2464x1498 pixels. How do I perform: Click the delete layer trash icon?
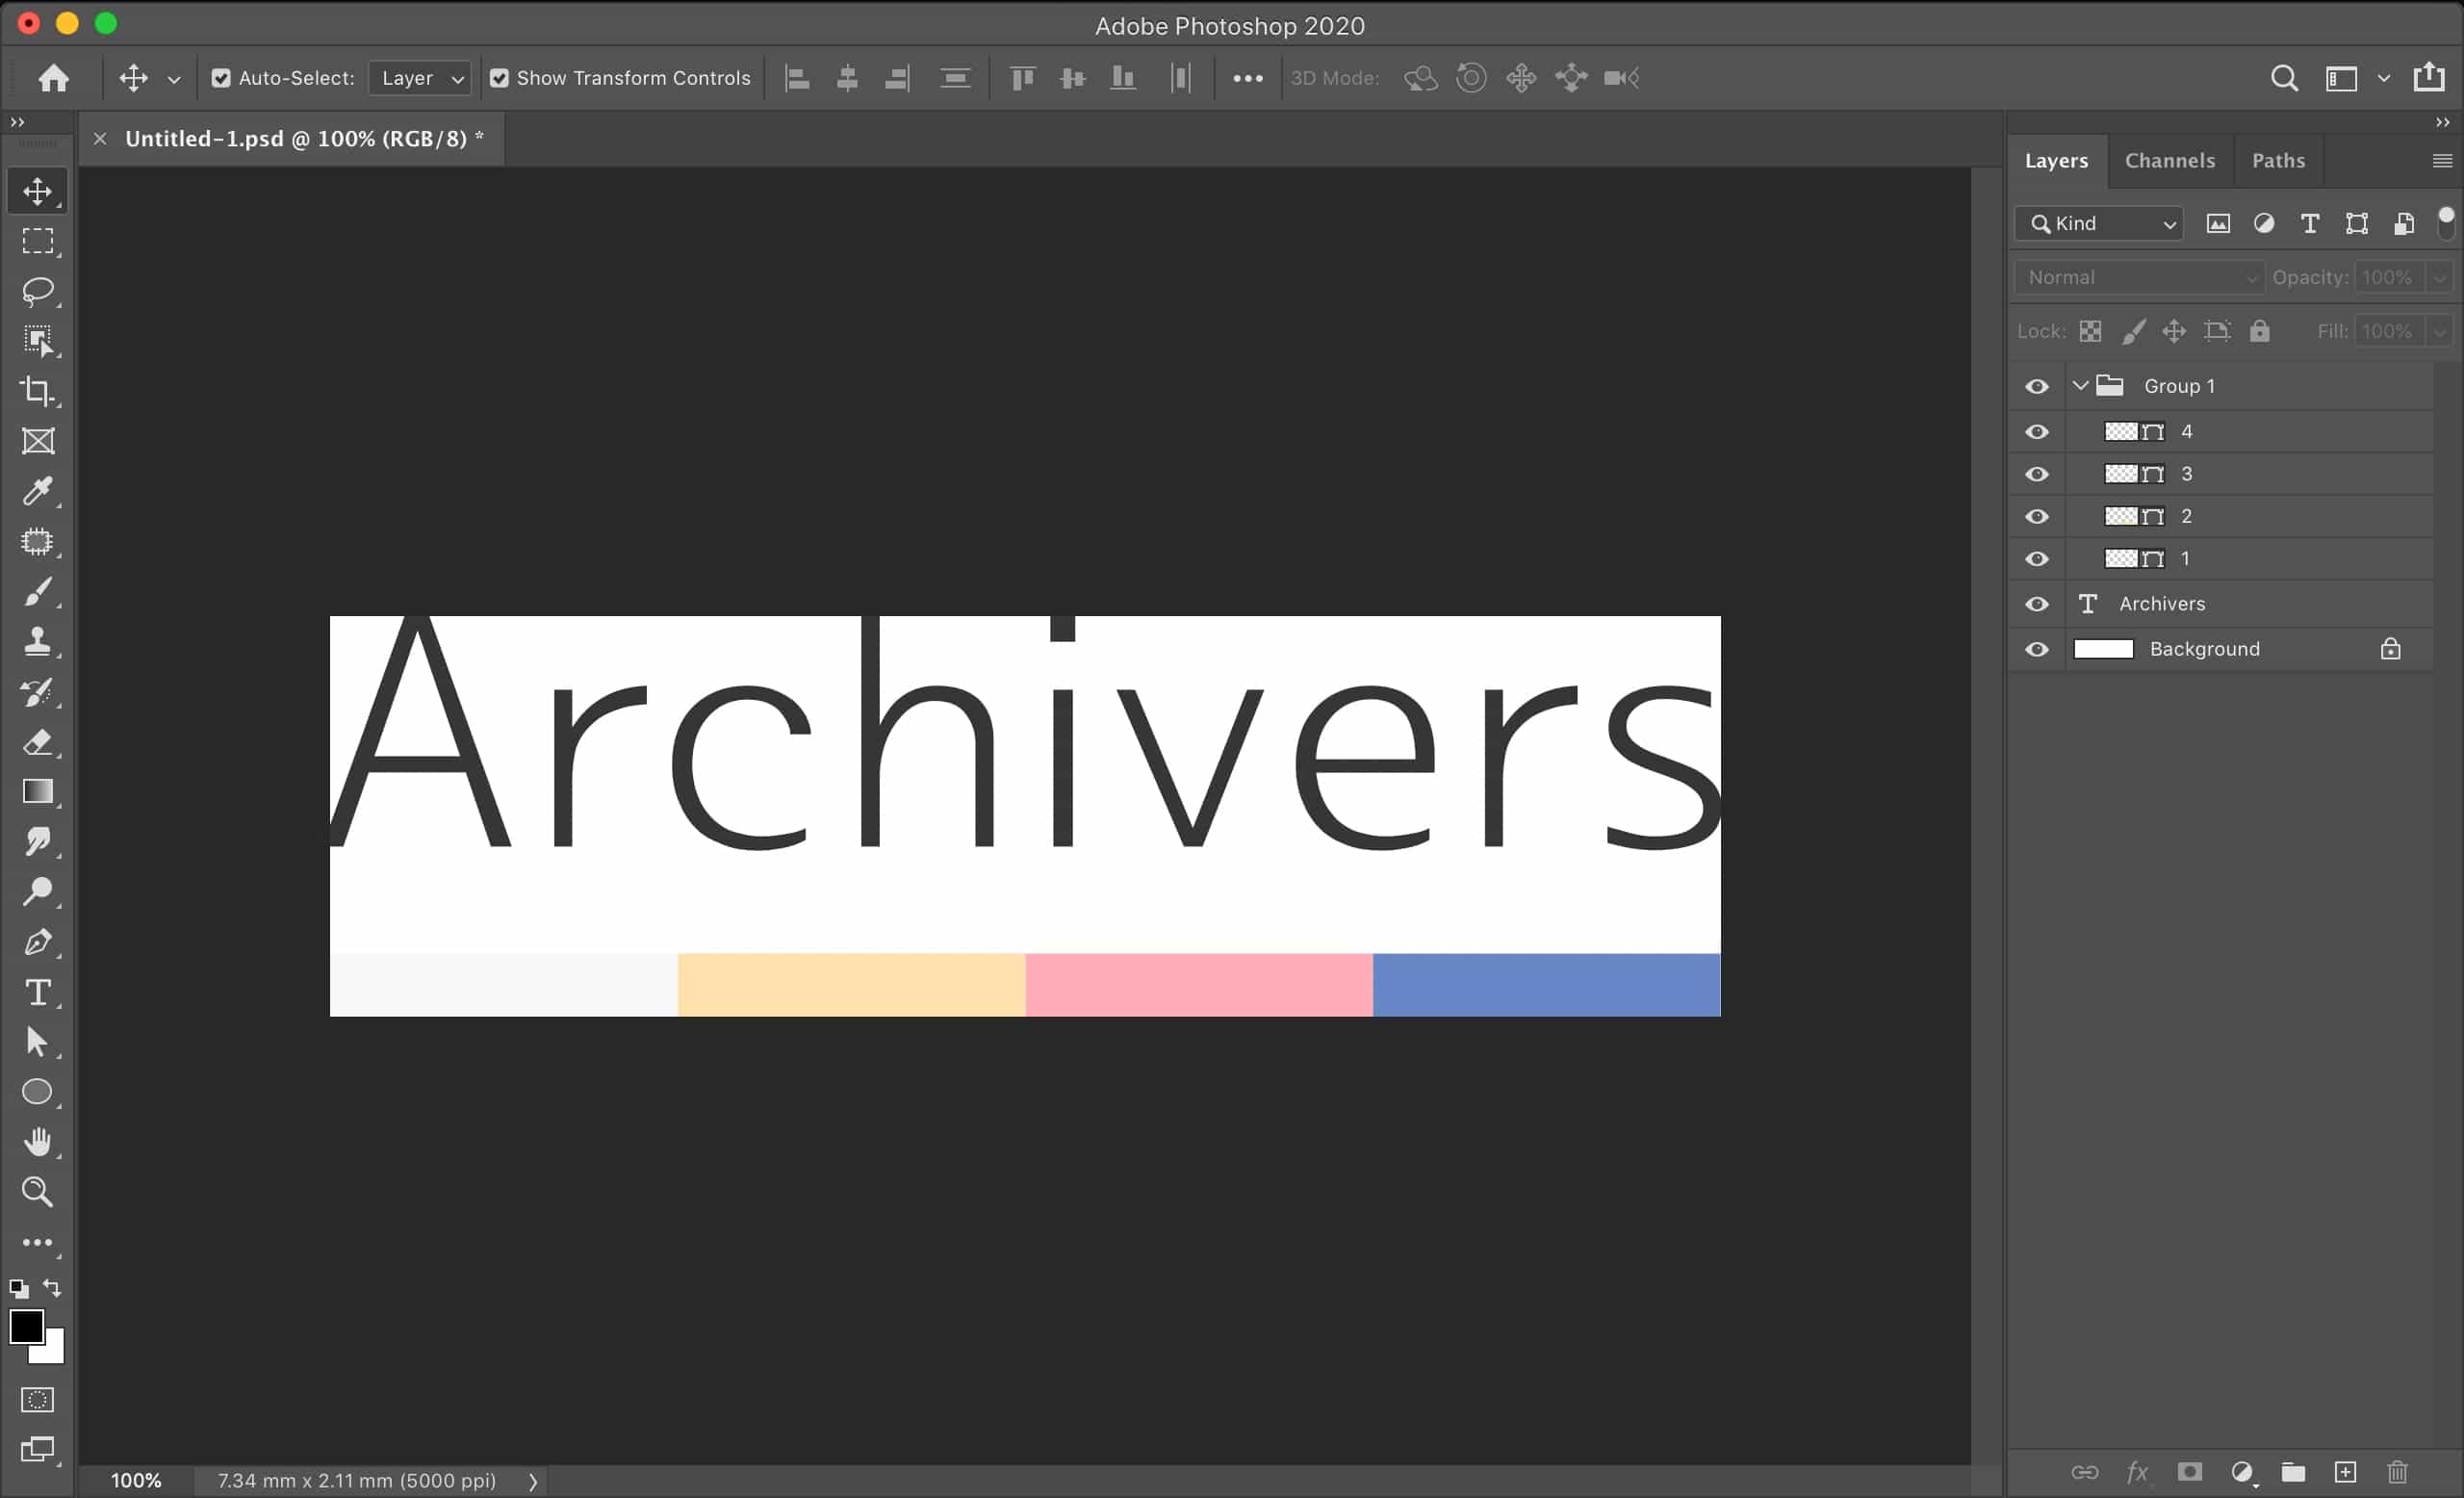(2397, 1472)
